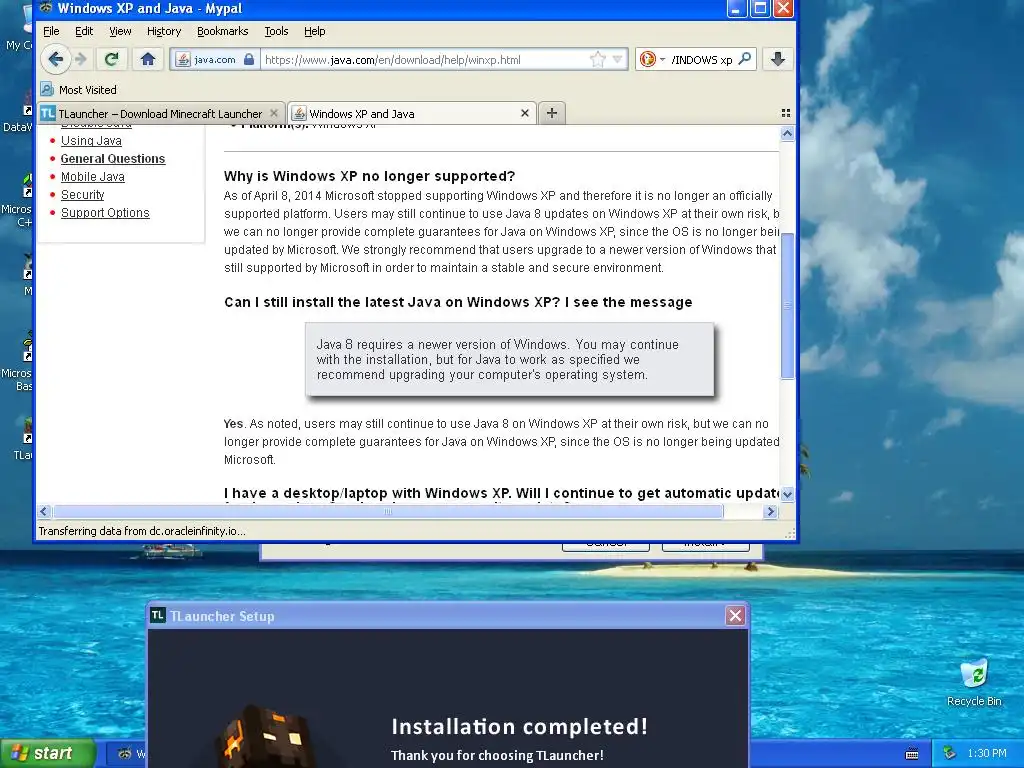Show the tab groups grid icon

[786, 113]
